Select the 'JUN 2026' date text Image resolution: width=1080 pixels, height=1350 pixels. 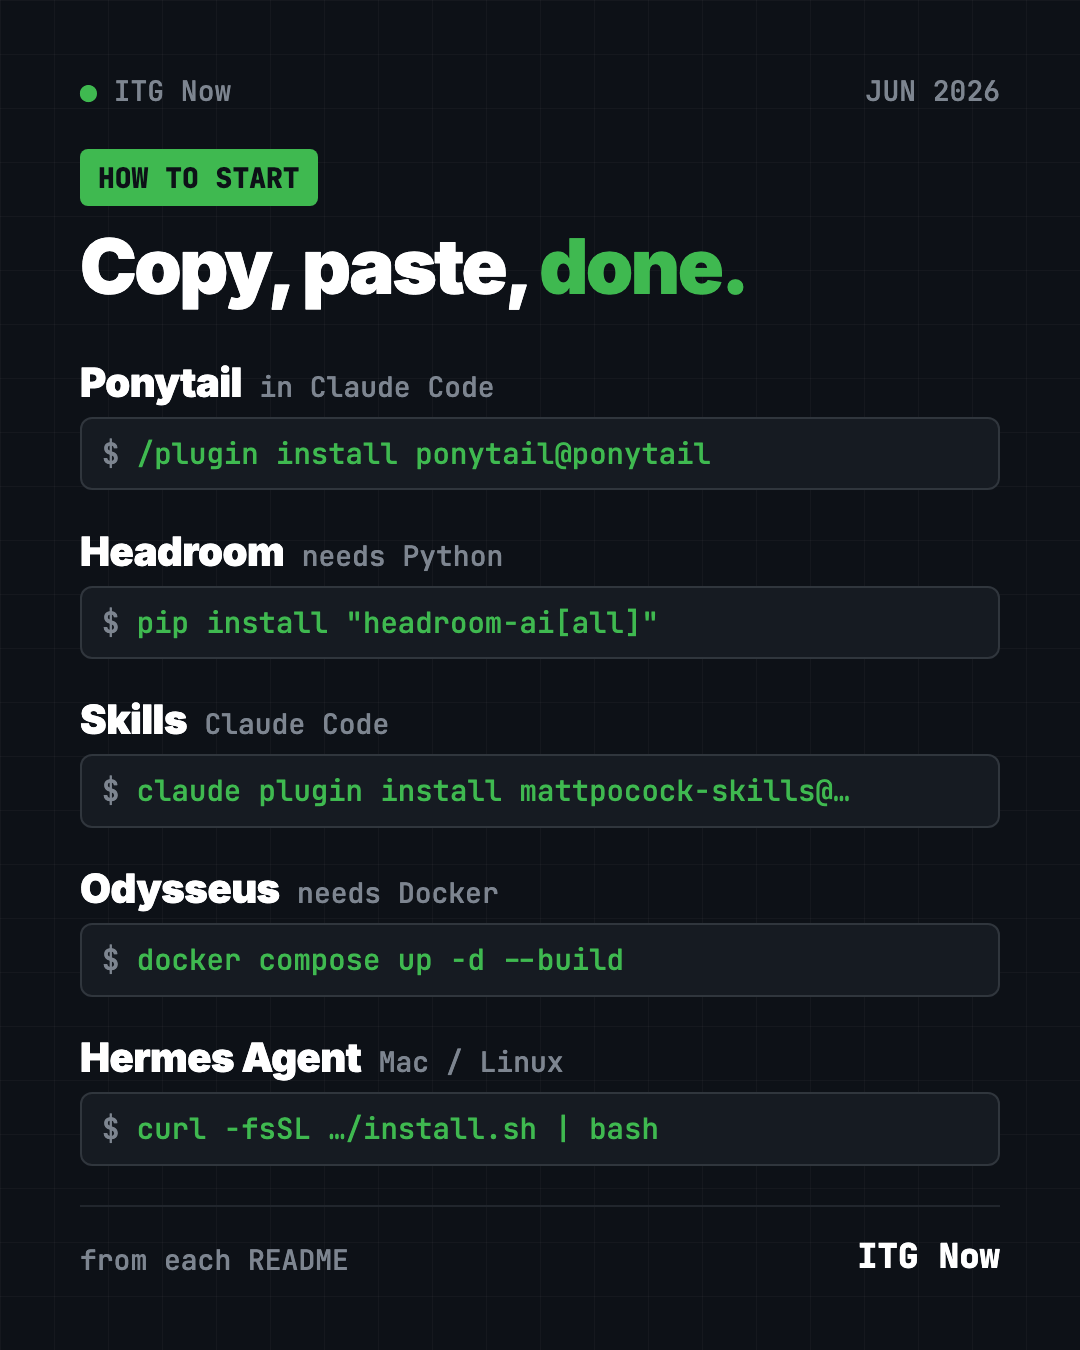pos(932,92)
